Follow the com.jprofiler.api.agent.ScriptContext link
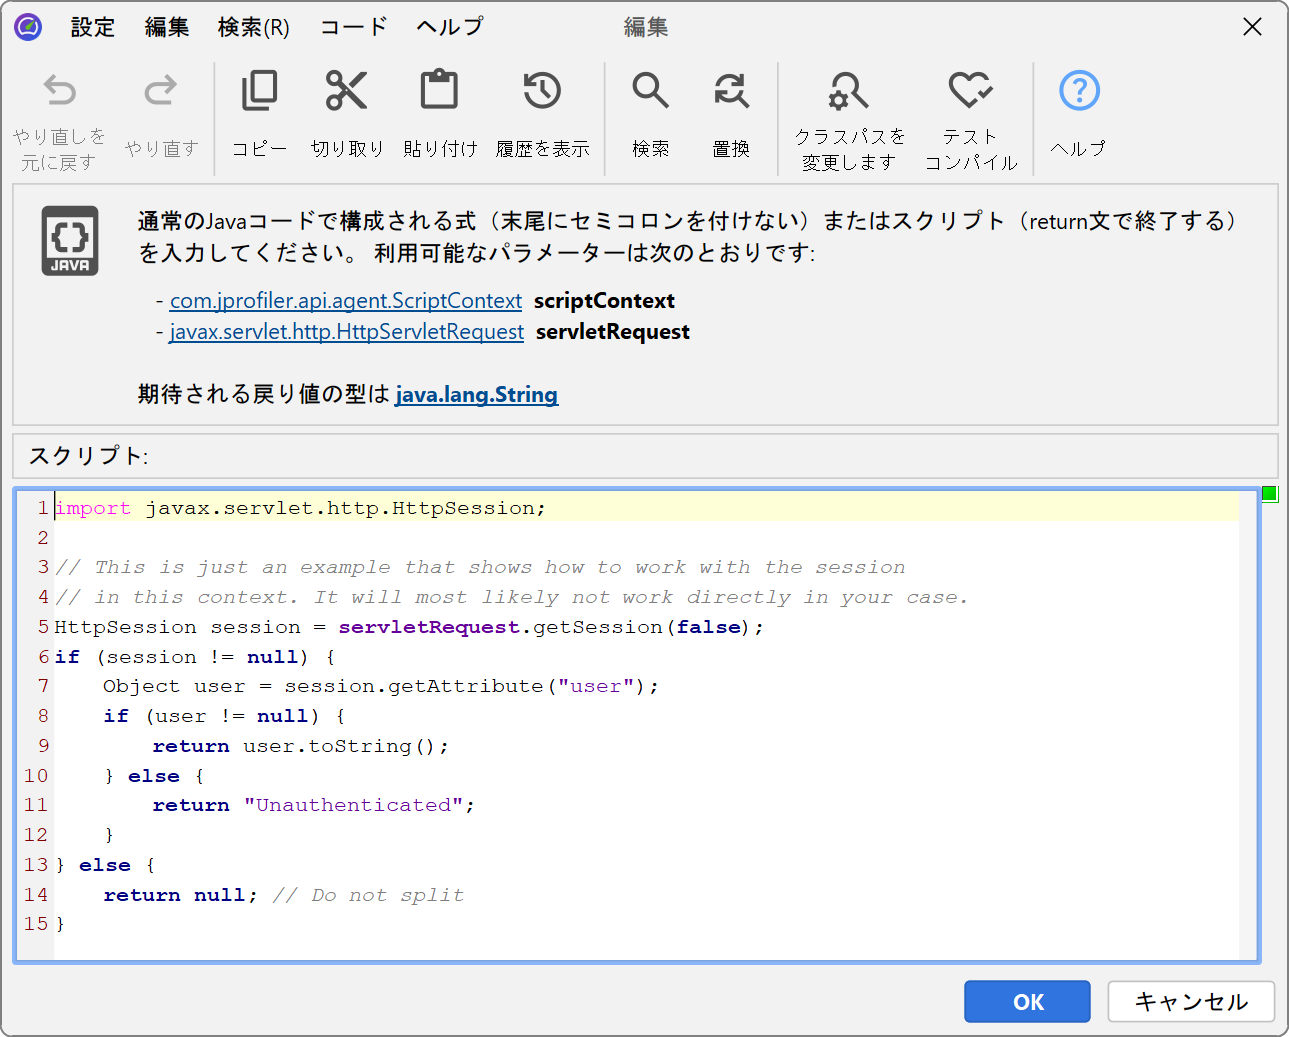Viewport: 1289px width, 1037px height. click(346, 301)
